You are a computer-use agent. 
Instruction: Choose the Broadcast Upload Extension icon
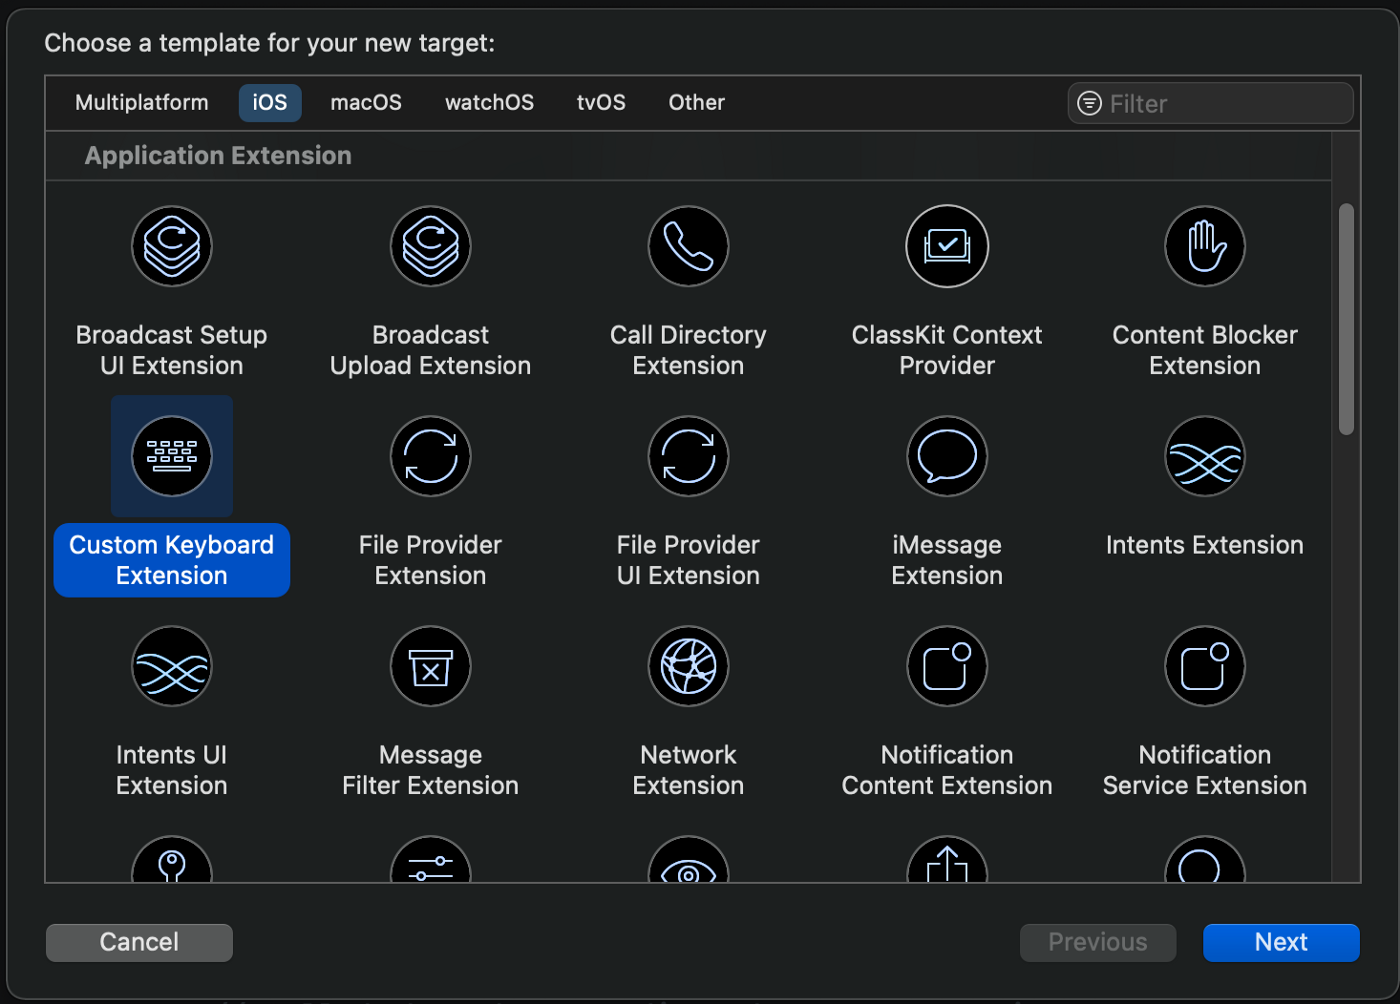430,246
